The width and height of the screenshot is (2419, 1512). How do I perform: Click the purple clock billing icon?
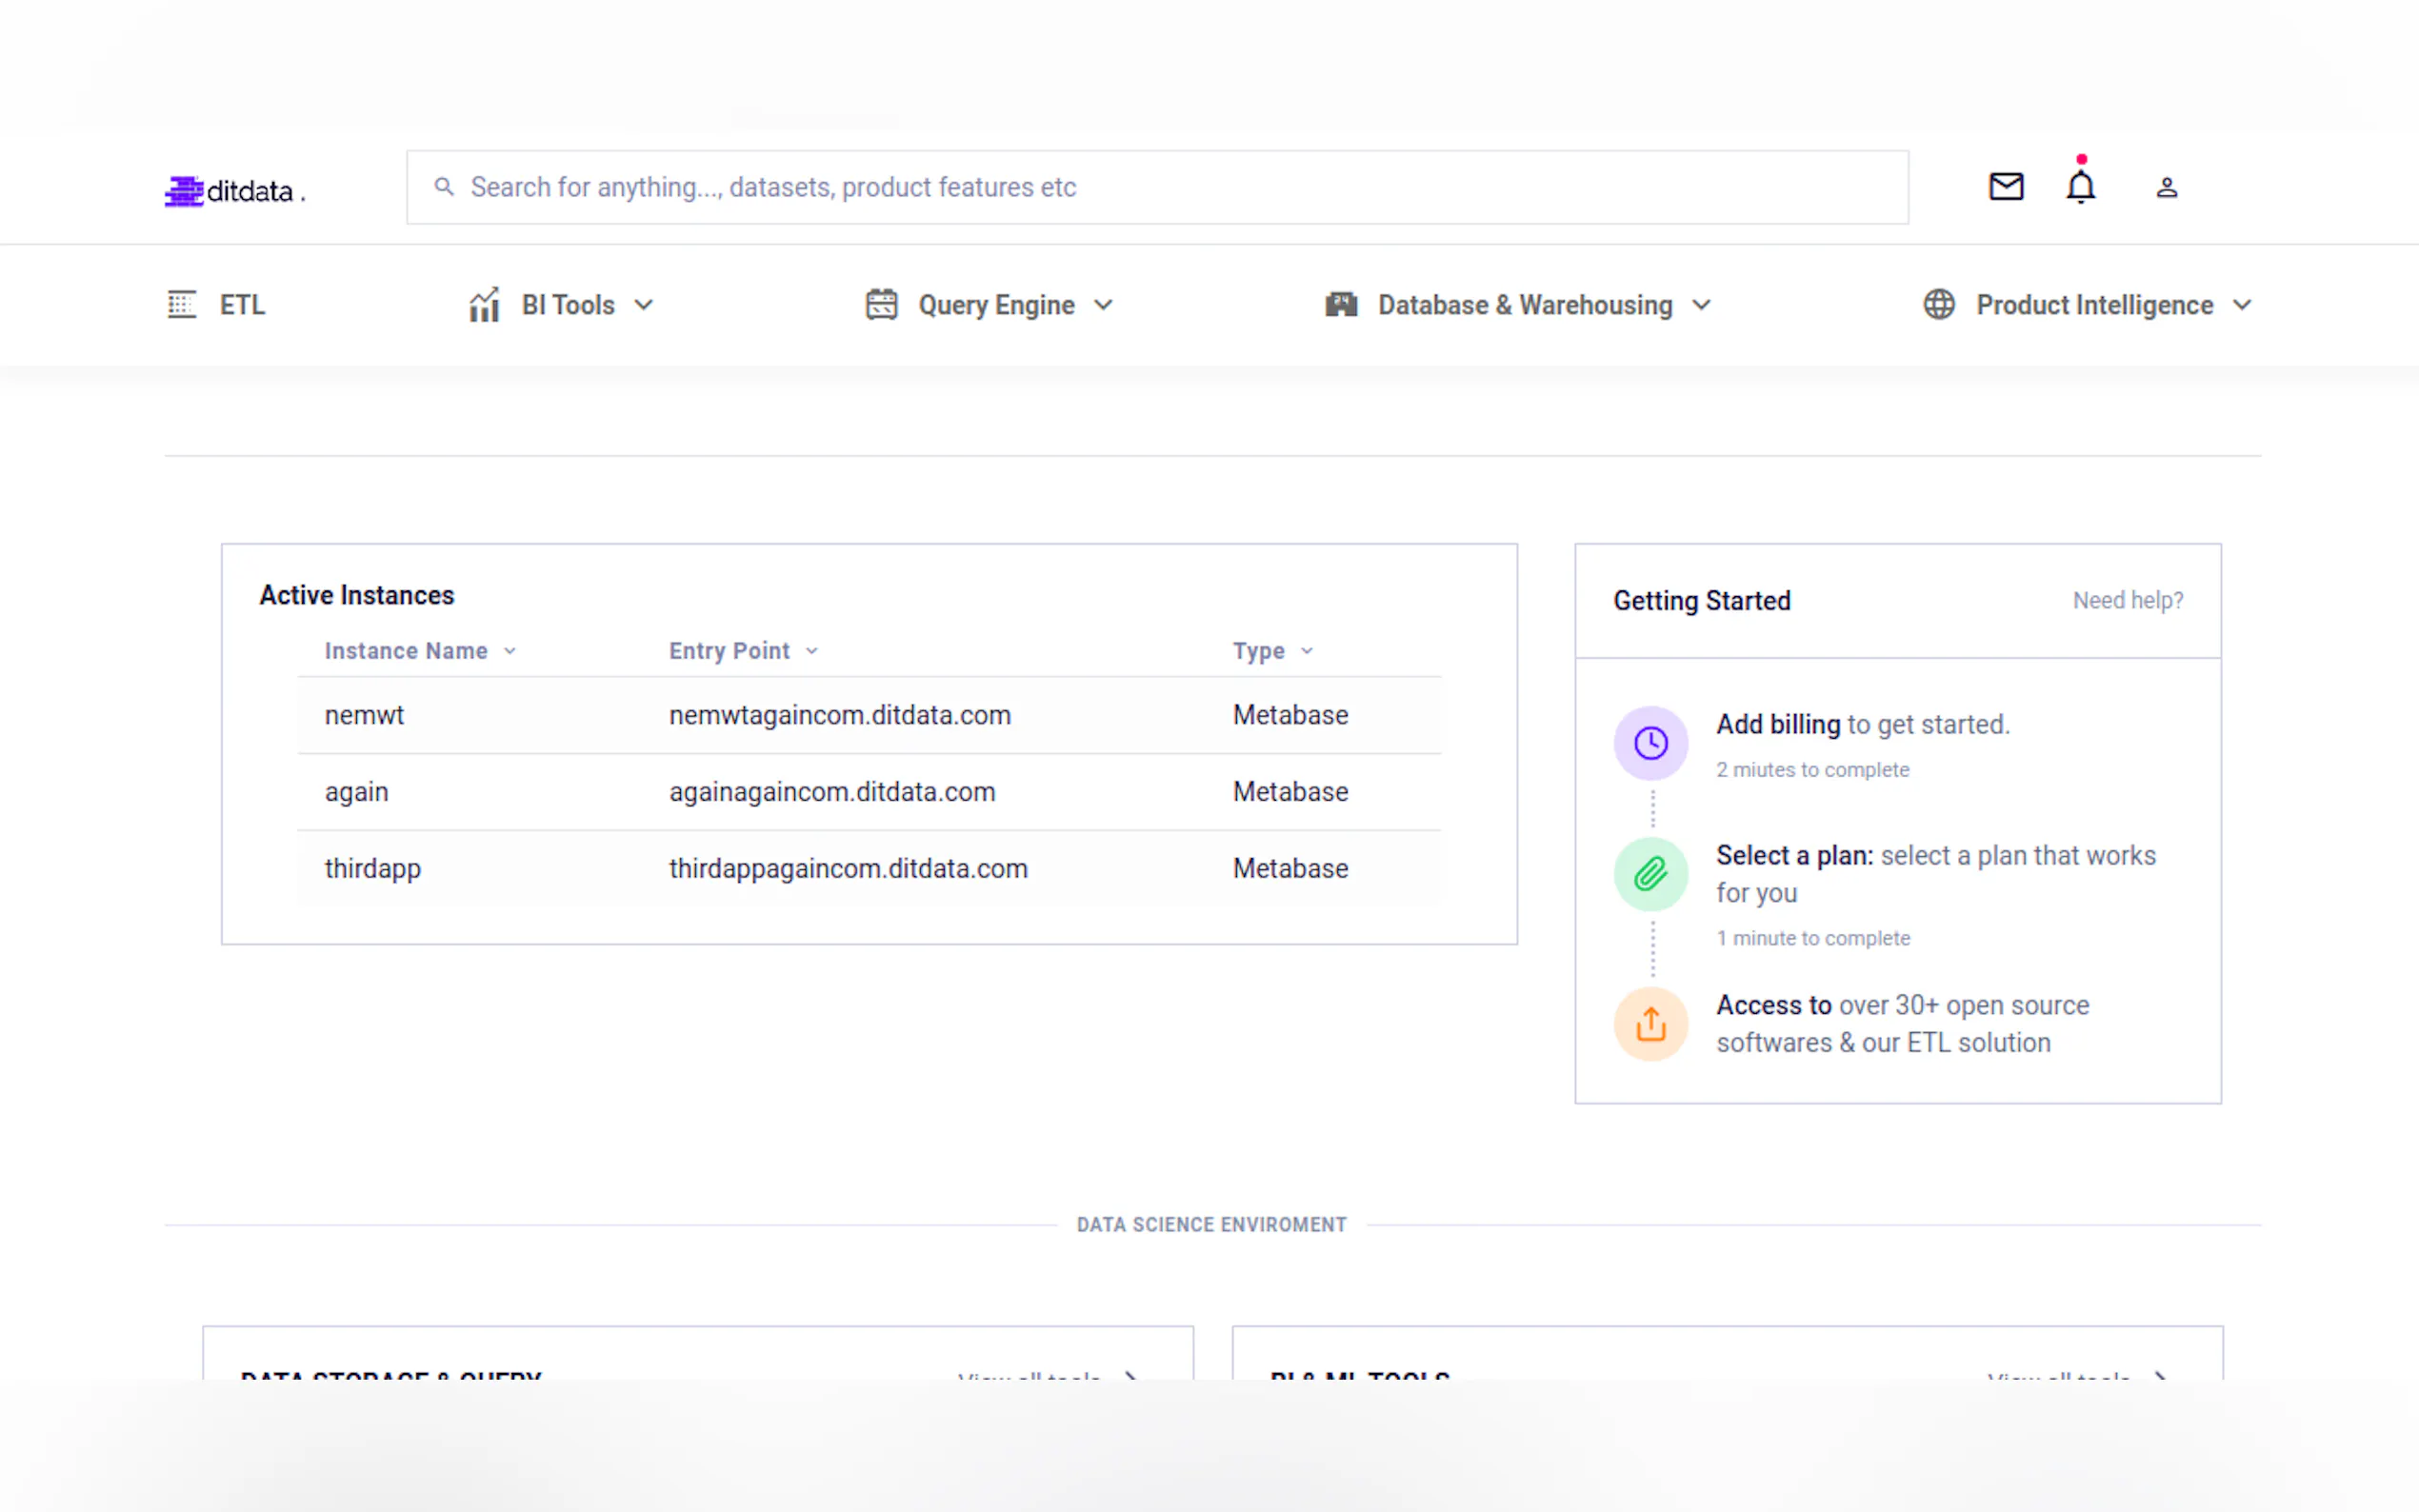point(1650,743)
